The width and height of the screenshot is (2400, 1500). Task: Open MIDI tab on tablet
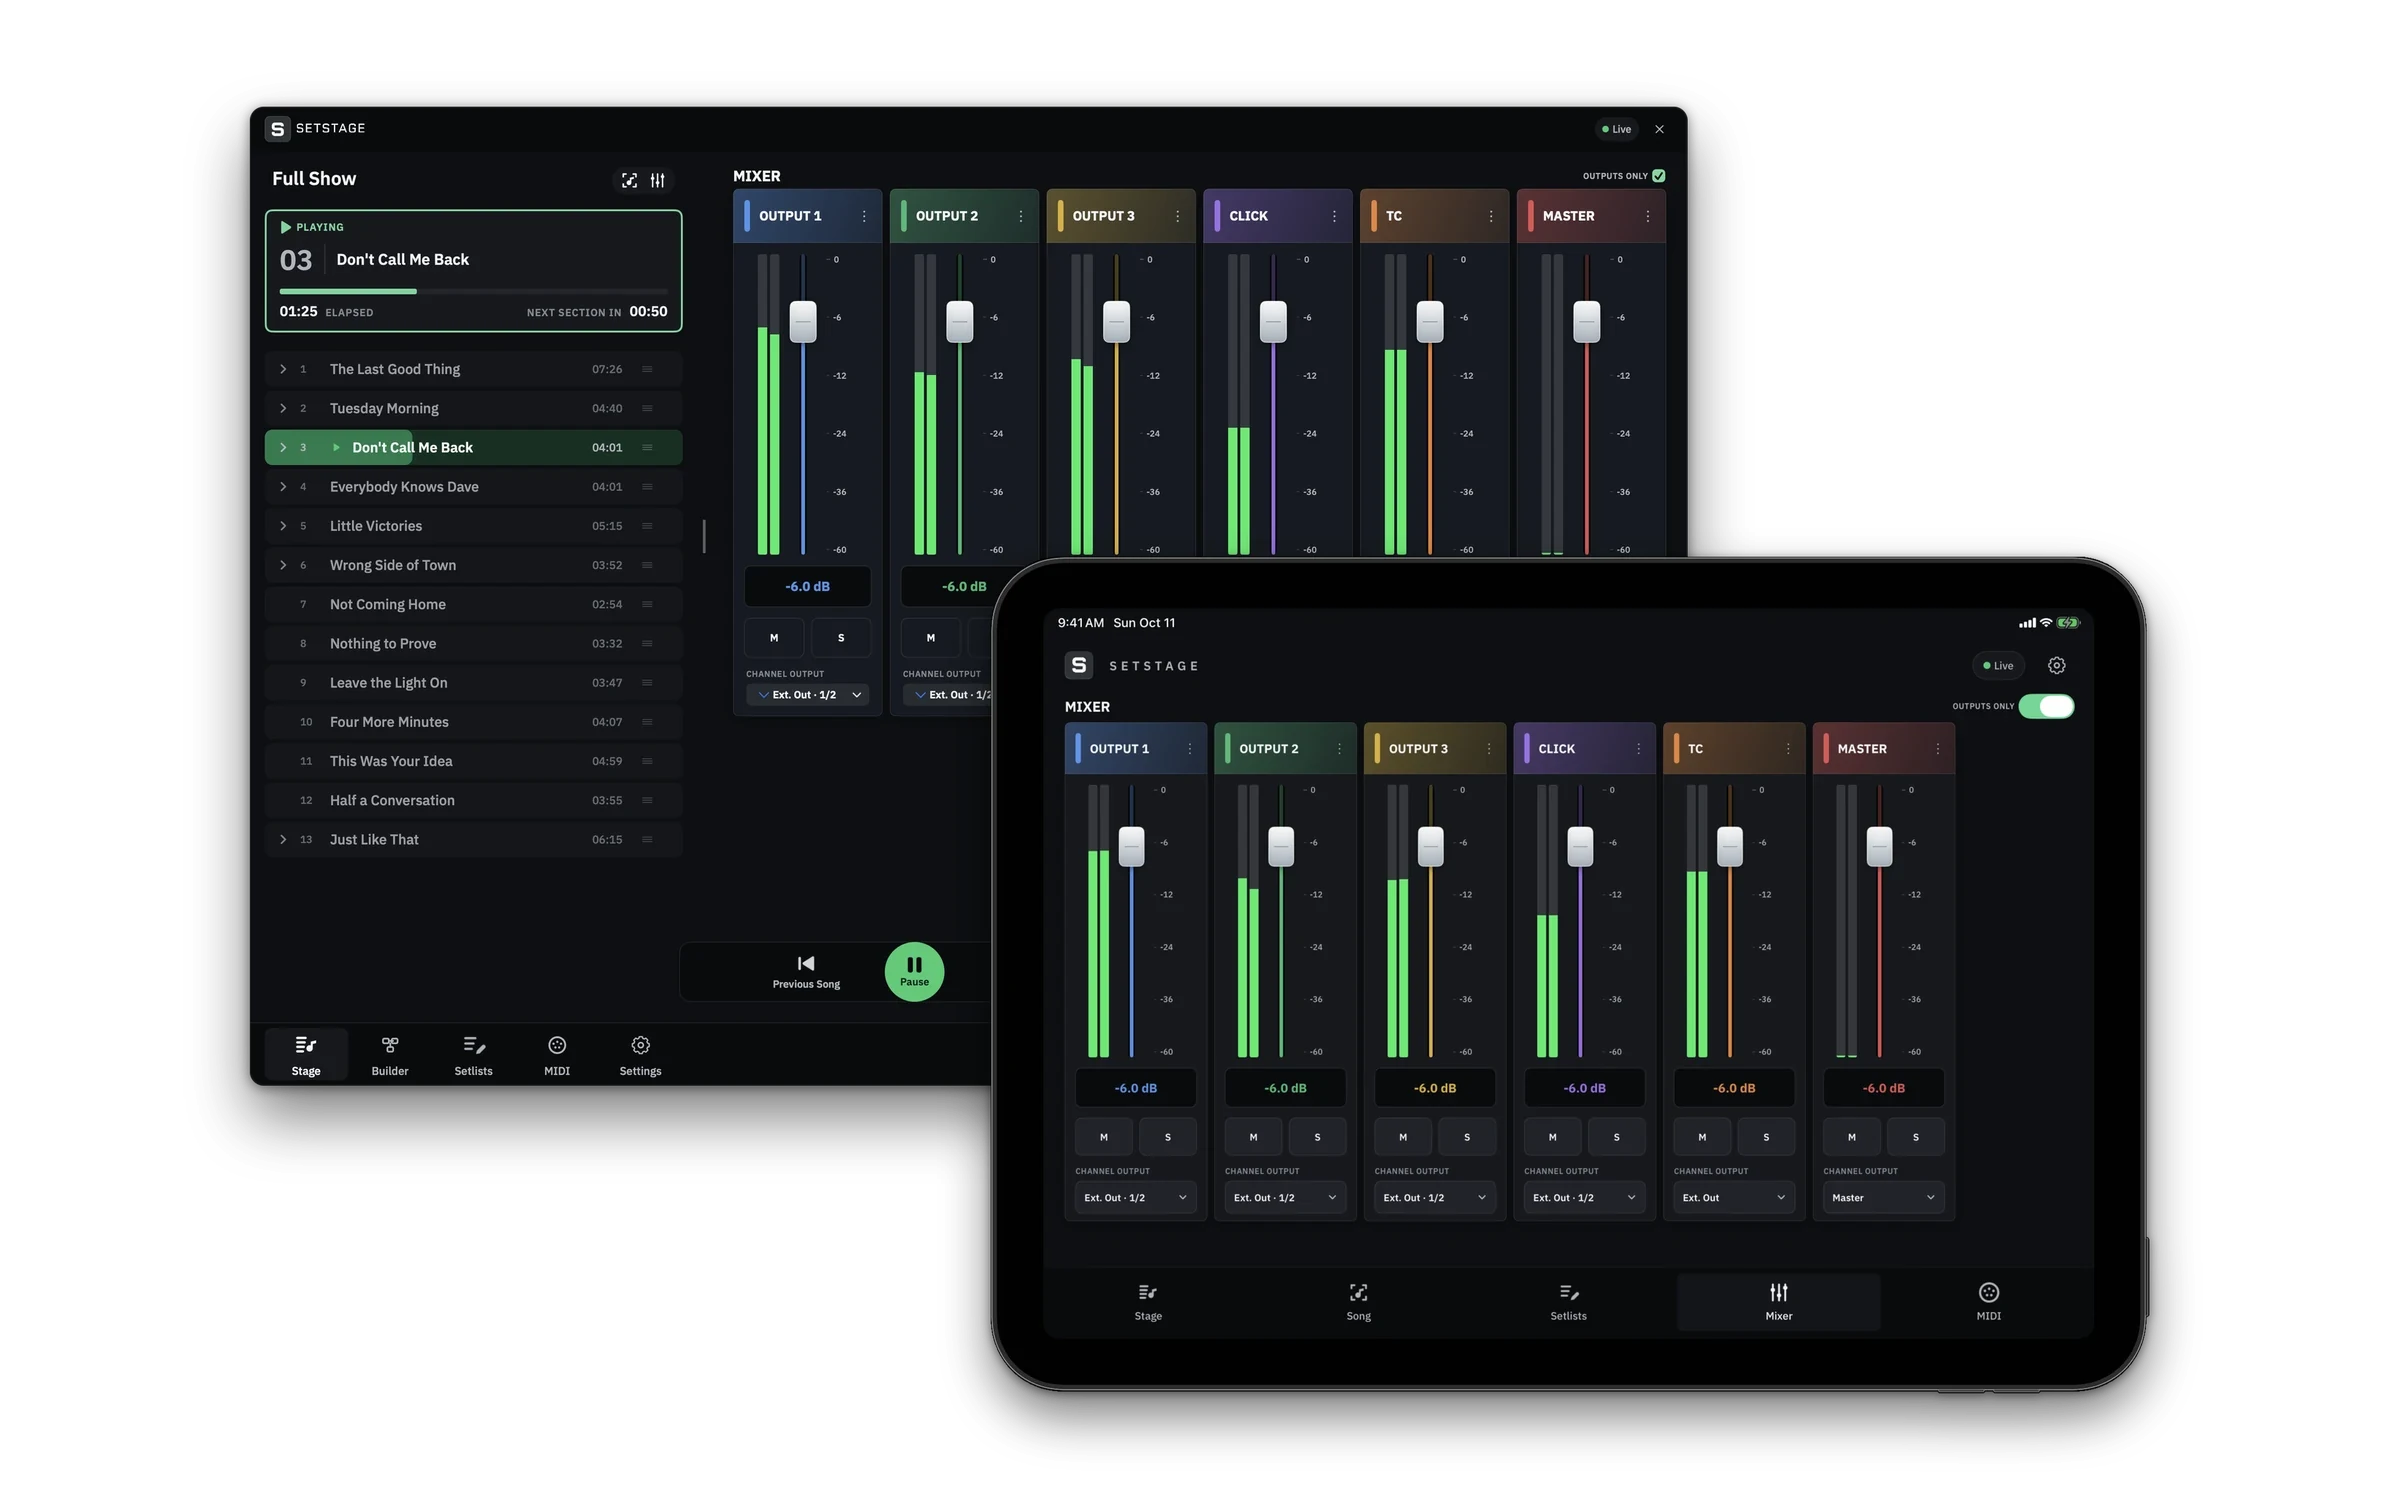click(x=1988, y=1302)
